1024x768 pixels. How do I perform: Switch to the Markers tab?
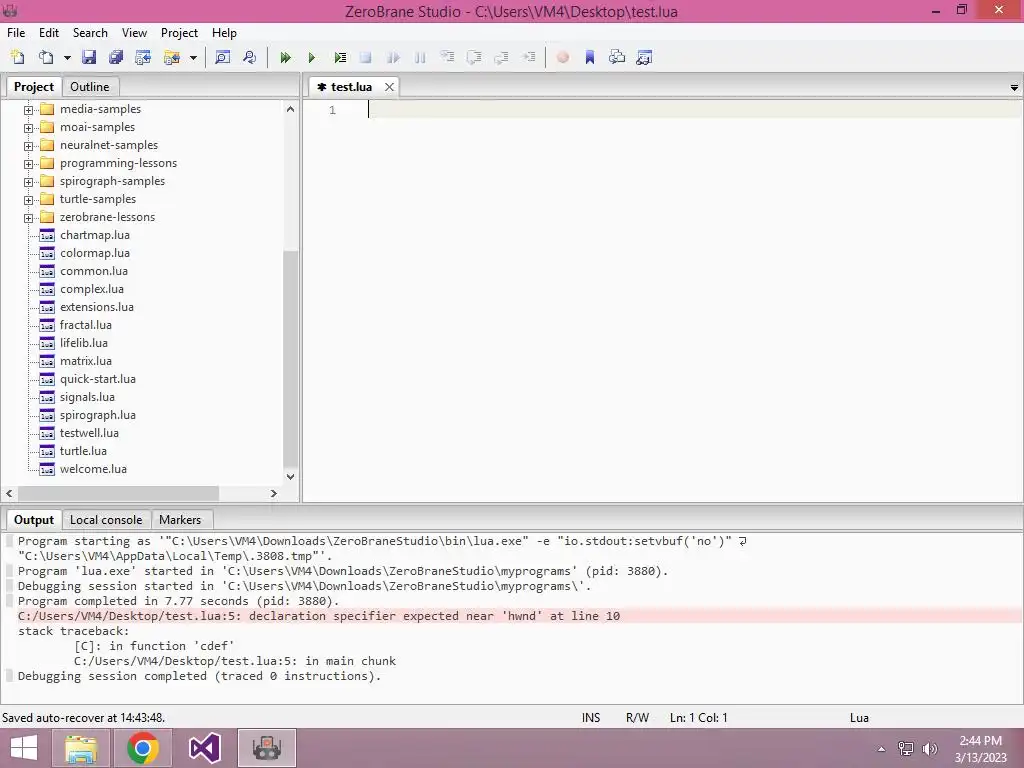coord(180,520)
